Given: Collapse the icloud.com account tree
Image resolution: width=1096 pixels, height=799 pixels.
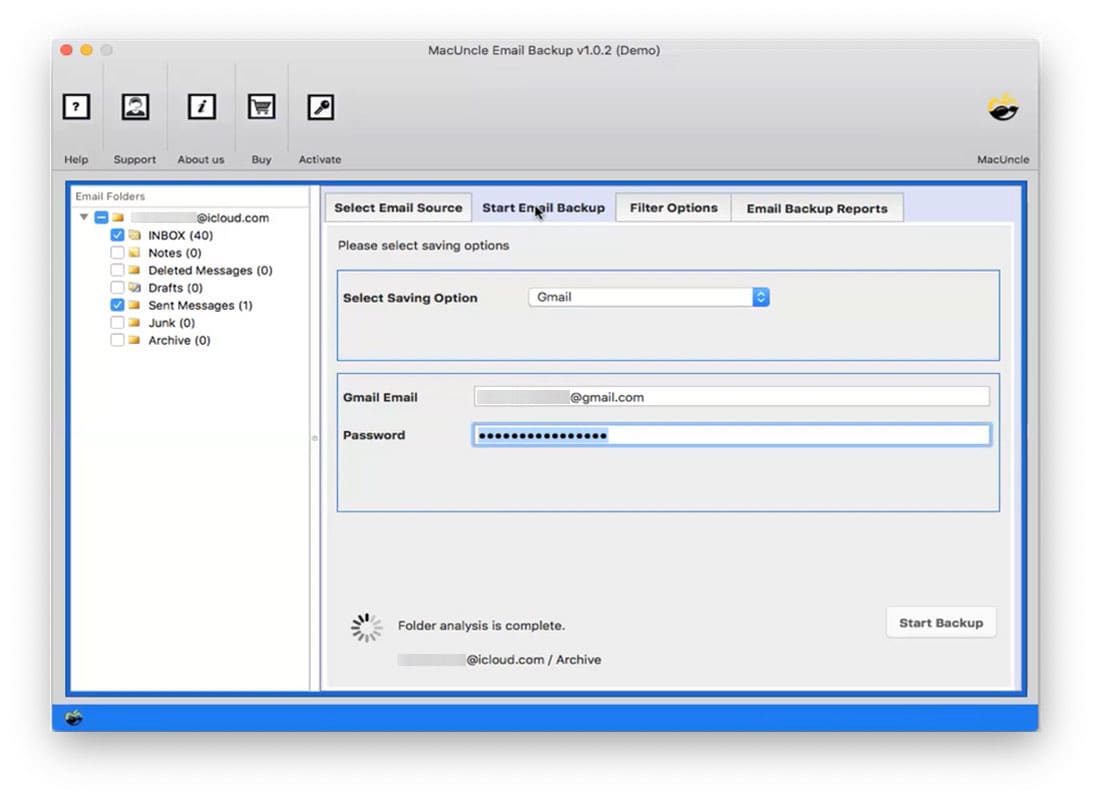Looking at the screenshot, I should (x=84, y=217).
